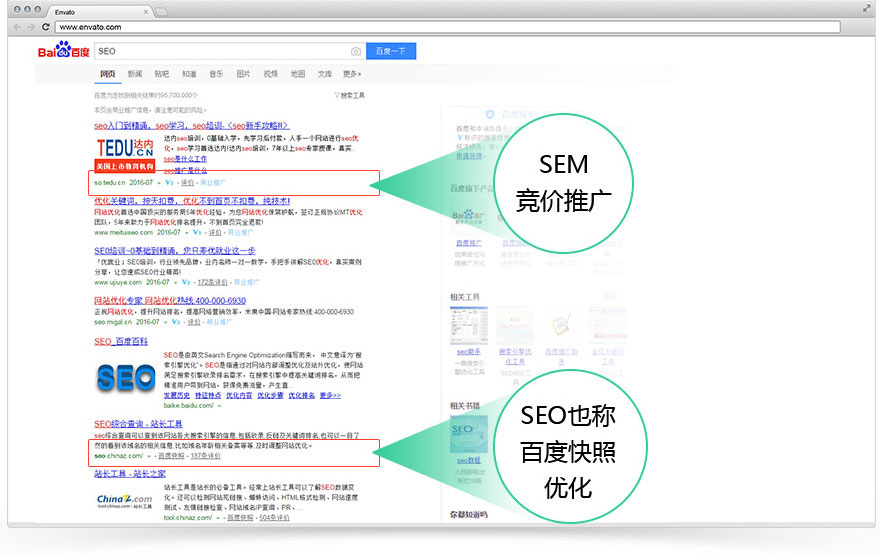The image size is (880, 557).
Task: Click the SEO book cover thumbnail
Action: (469, 434)
